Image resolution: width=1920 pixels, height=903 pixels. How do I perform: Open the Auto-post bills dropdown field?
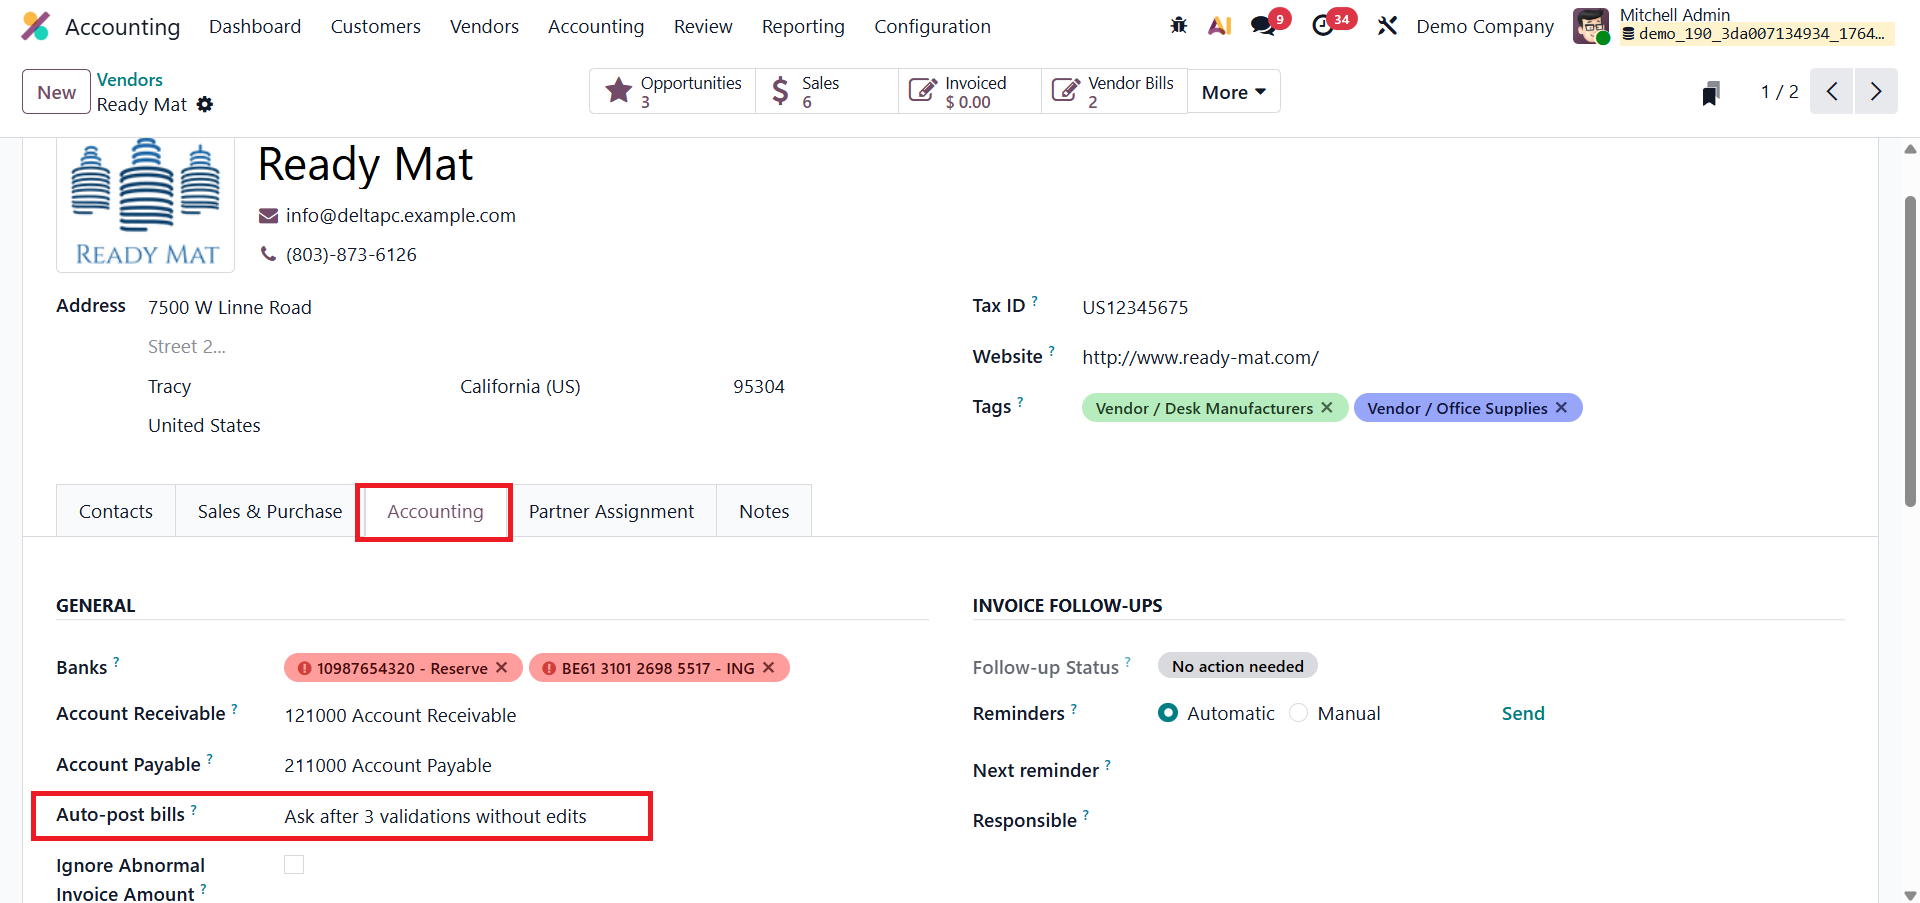[x=436, y=817]
